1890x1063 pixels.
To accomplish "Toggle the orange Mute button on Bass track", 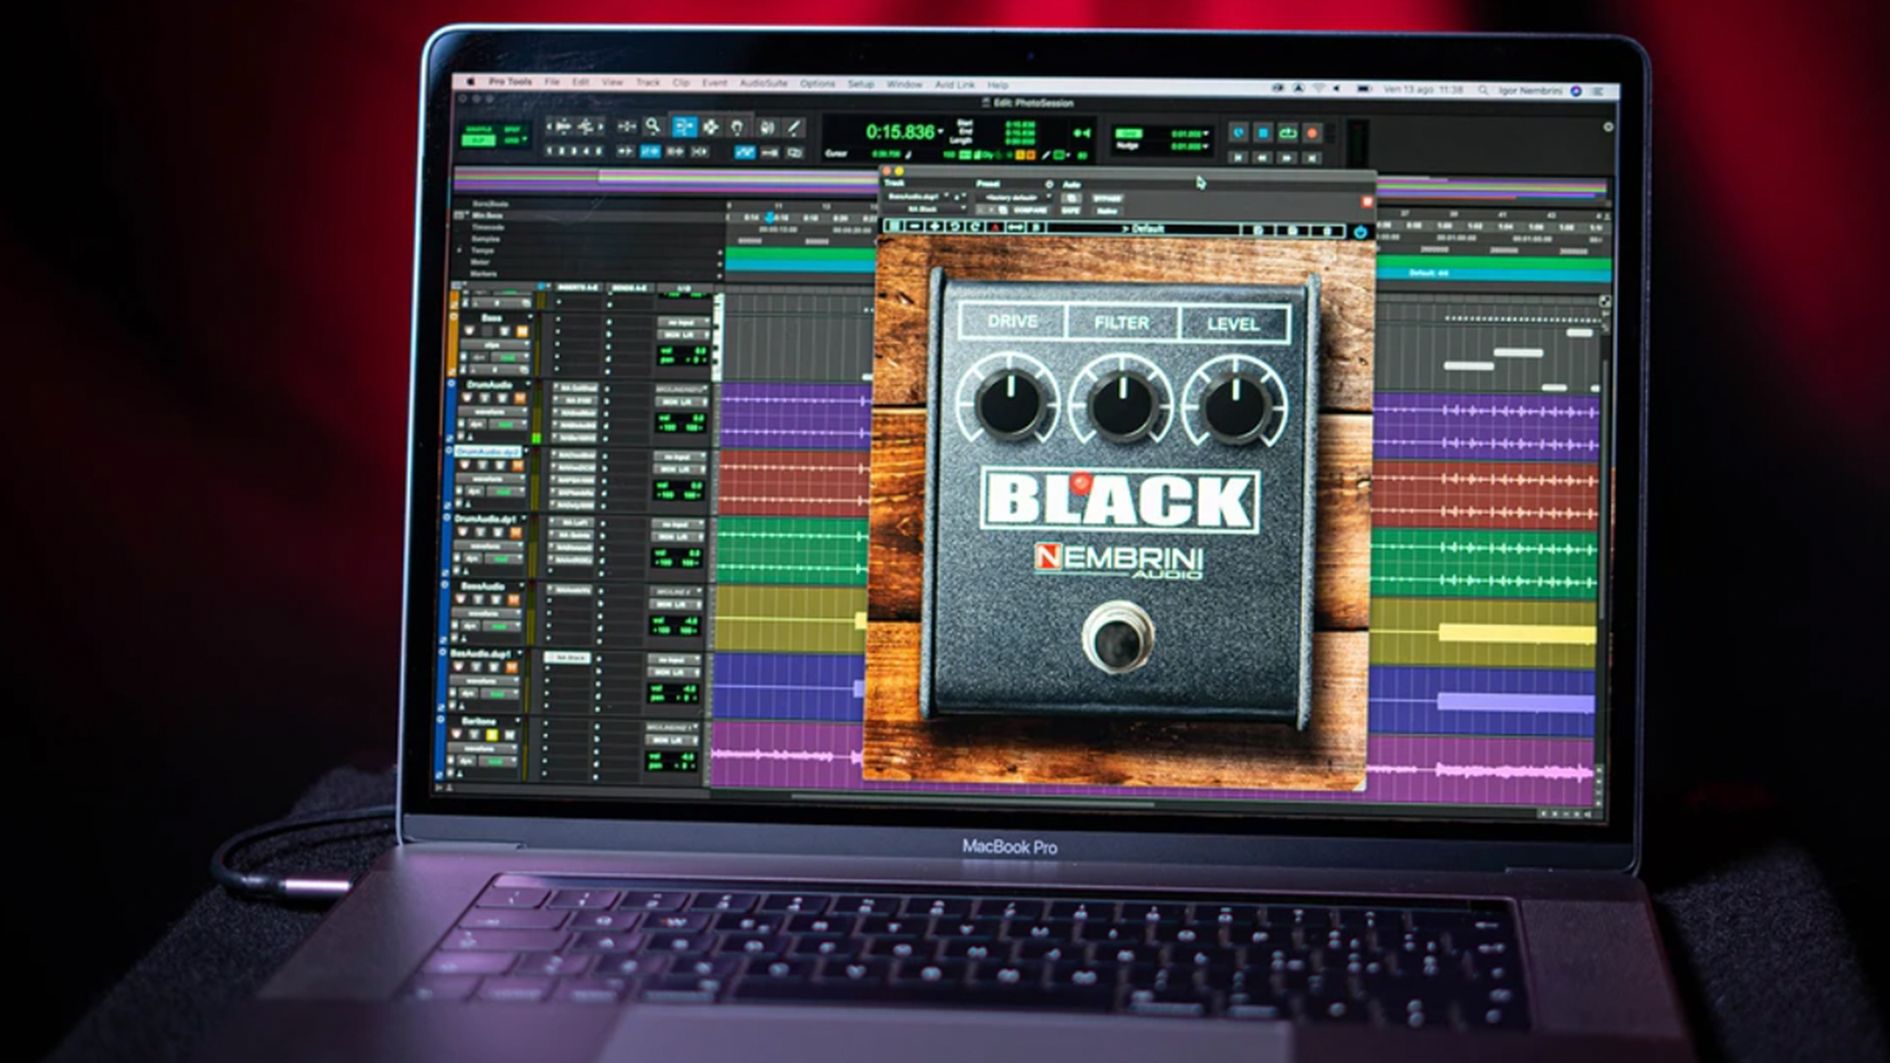I will pyautogui.click(x=521, y=331).
